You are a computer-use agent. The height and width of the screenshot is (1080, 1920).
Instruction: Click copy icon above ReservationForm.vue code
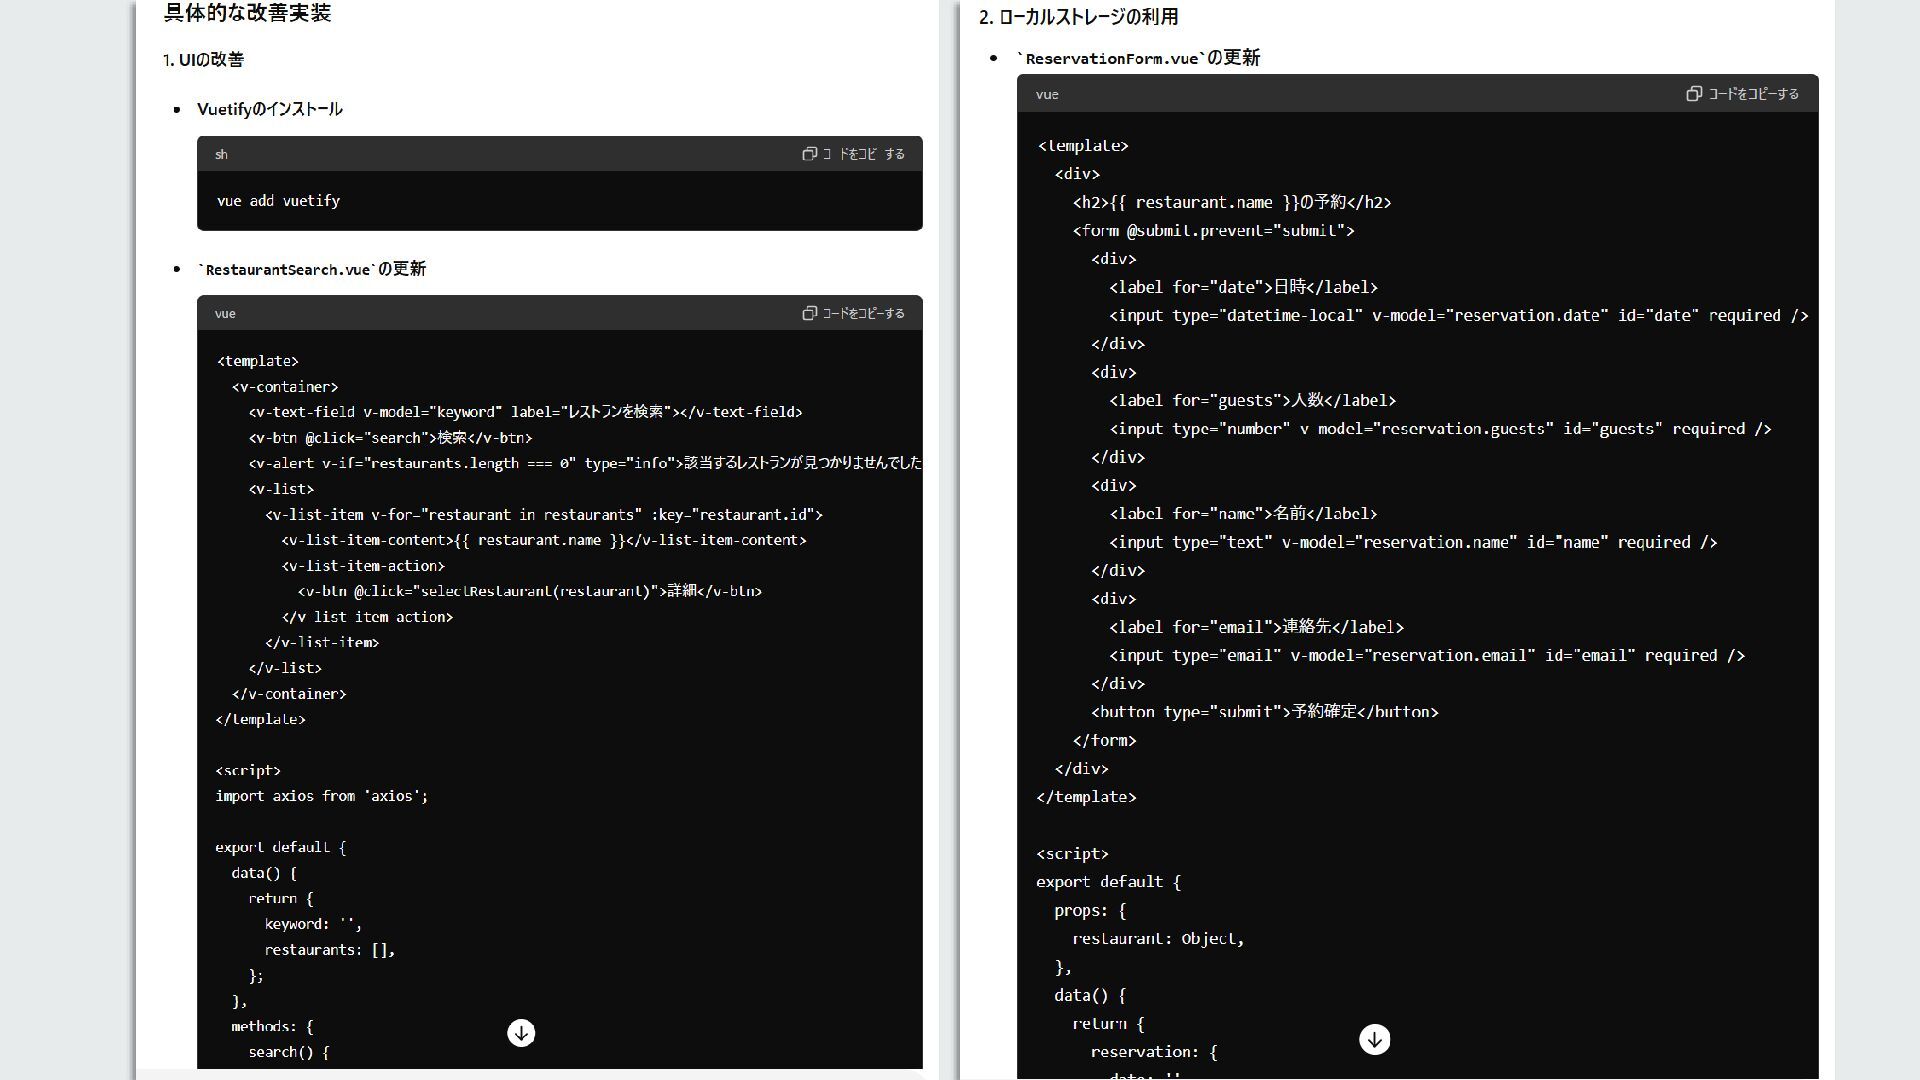click(1693, 94)
